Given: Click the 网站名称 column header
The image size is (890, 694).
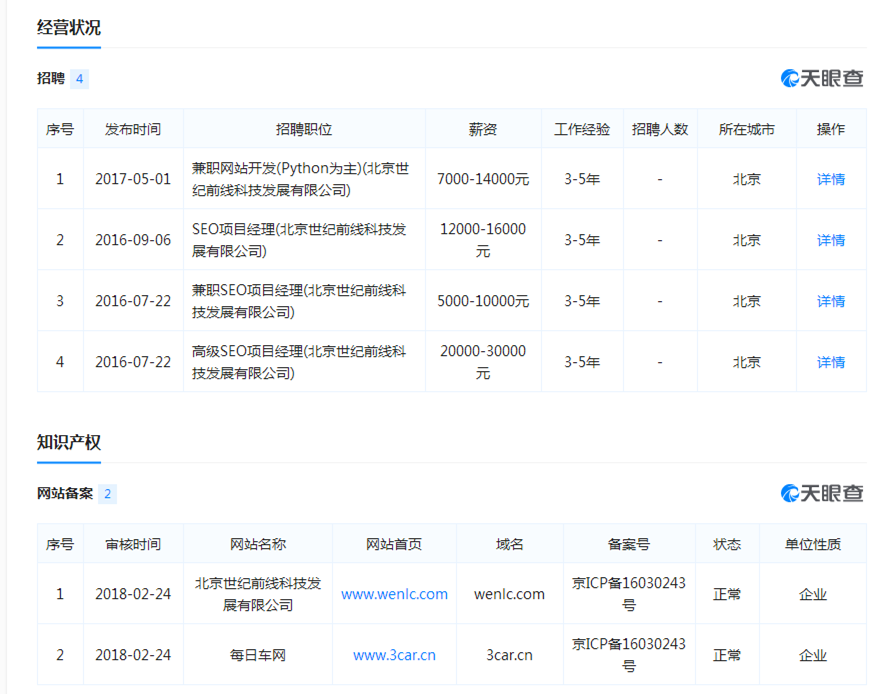Looking at the screenshot, I should click(258, 544).
